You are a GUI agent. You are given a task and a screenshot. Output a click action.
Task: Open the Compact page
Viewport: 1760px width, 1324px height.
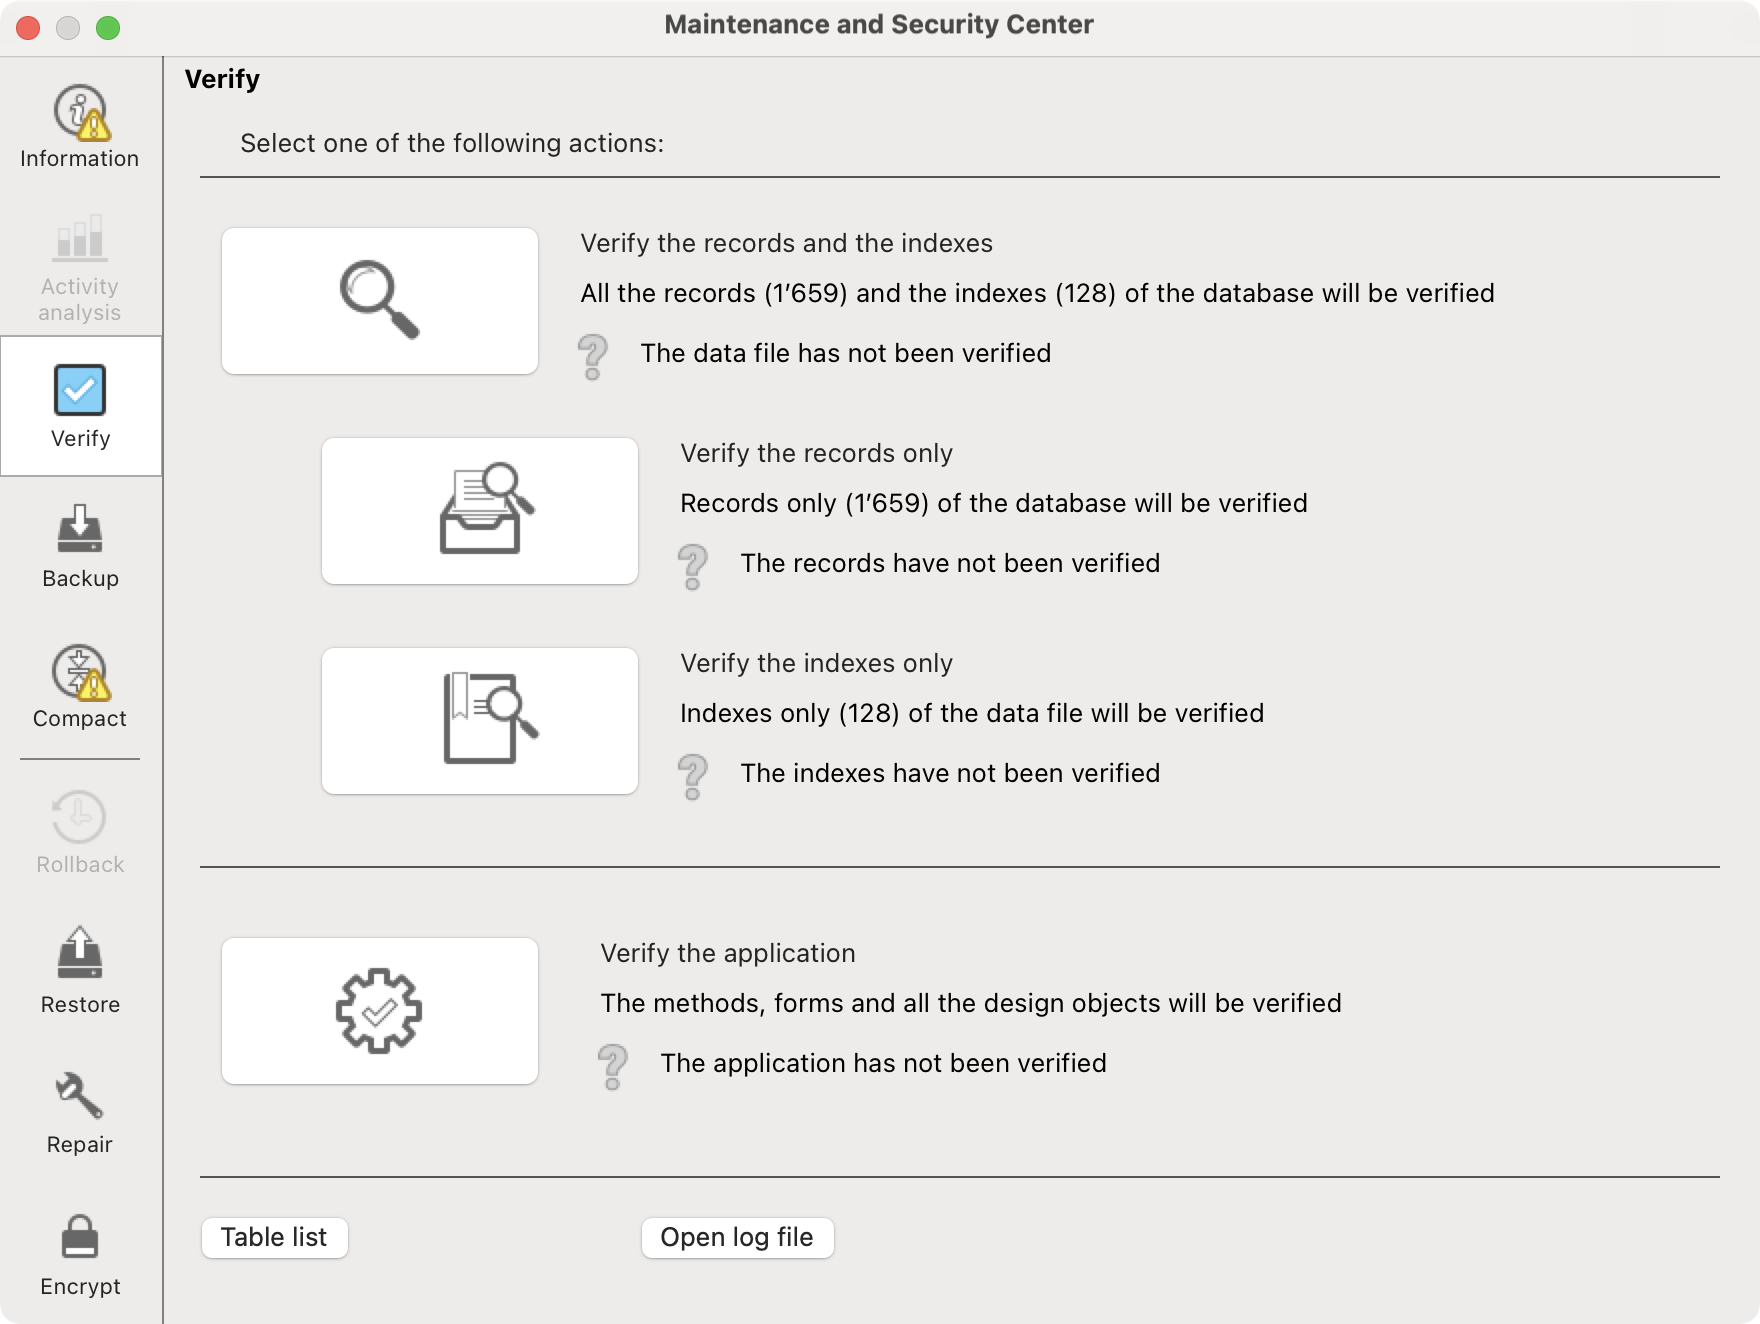pyautogui.click(x=80, y=687)
